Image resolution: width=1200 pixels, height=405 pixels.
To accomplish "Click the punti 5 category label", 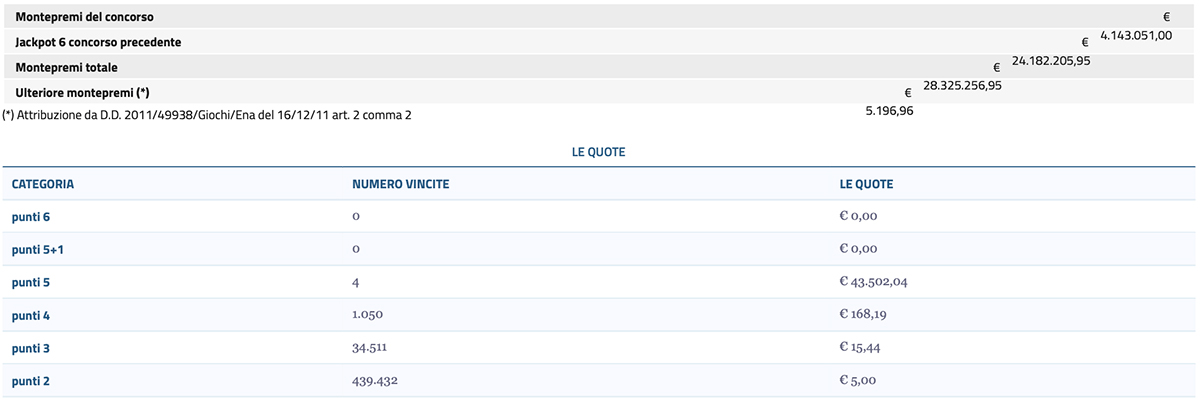I will click(x=31, y=282).
